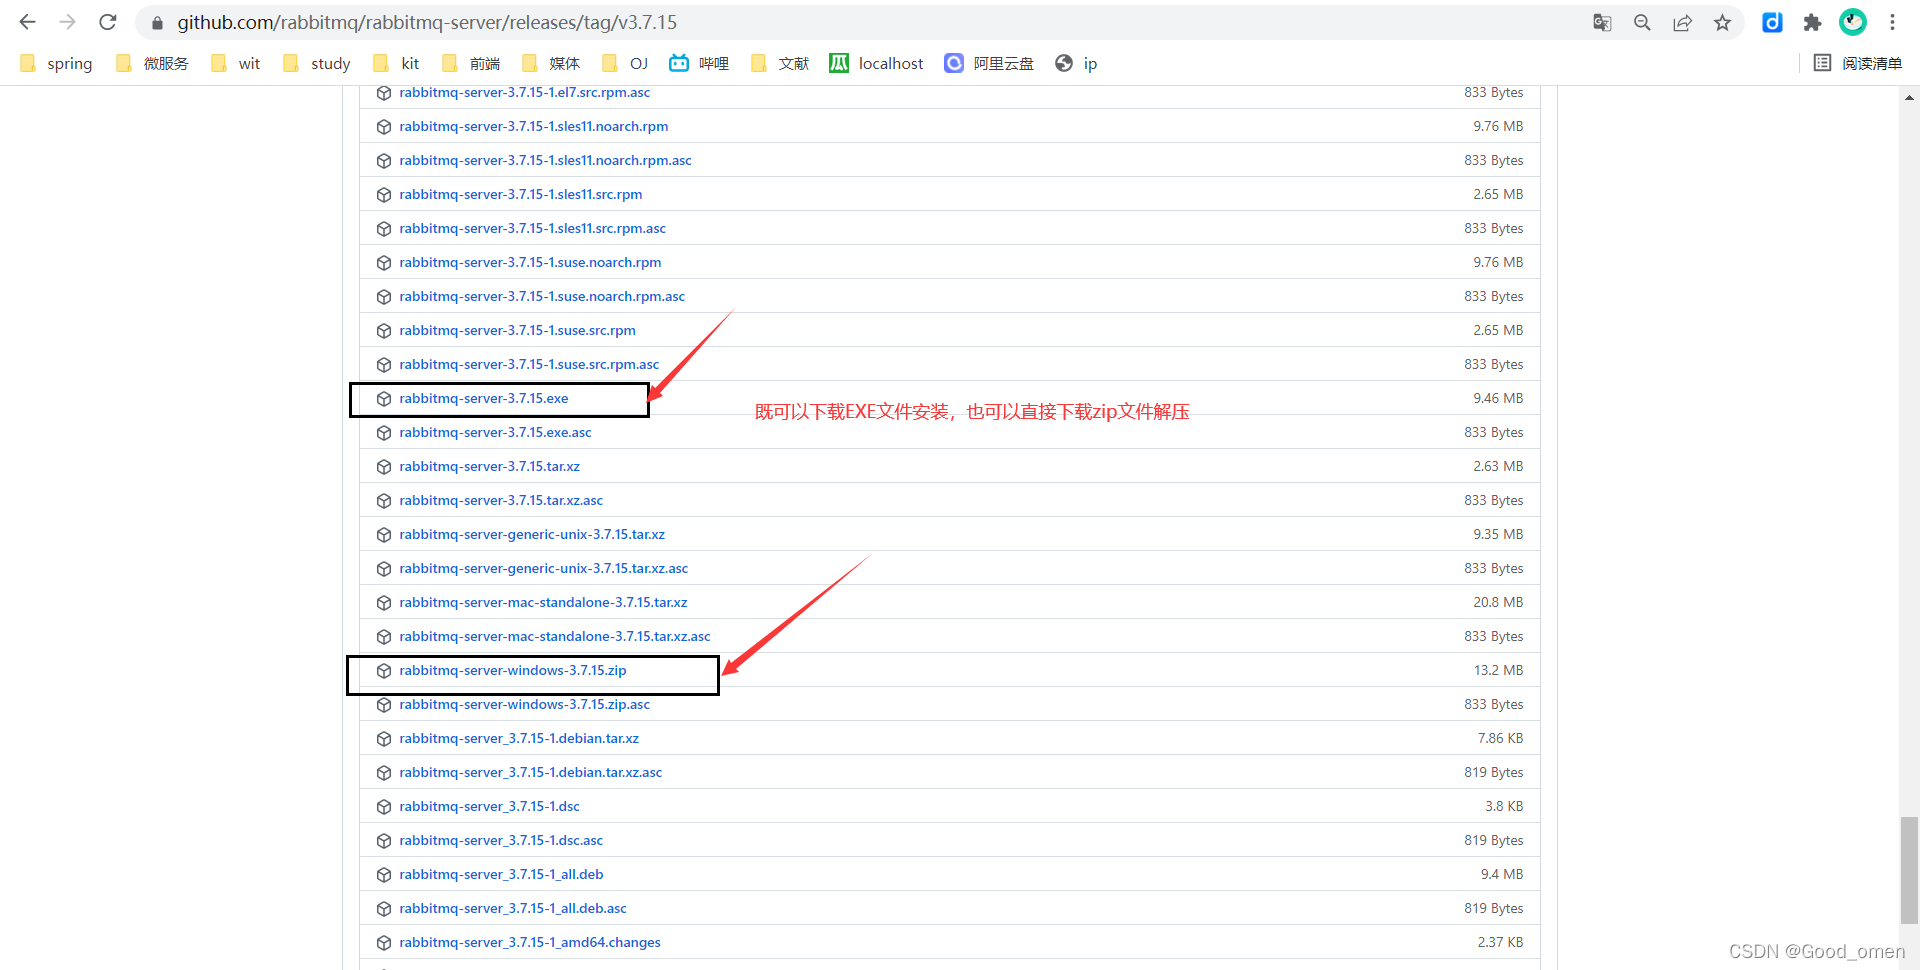Select the 9.46 MB size text
1920x970 pixels.
[x=1498, y=399]
